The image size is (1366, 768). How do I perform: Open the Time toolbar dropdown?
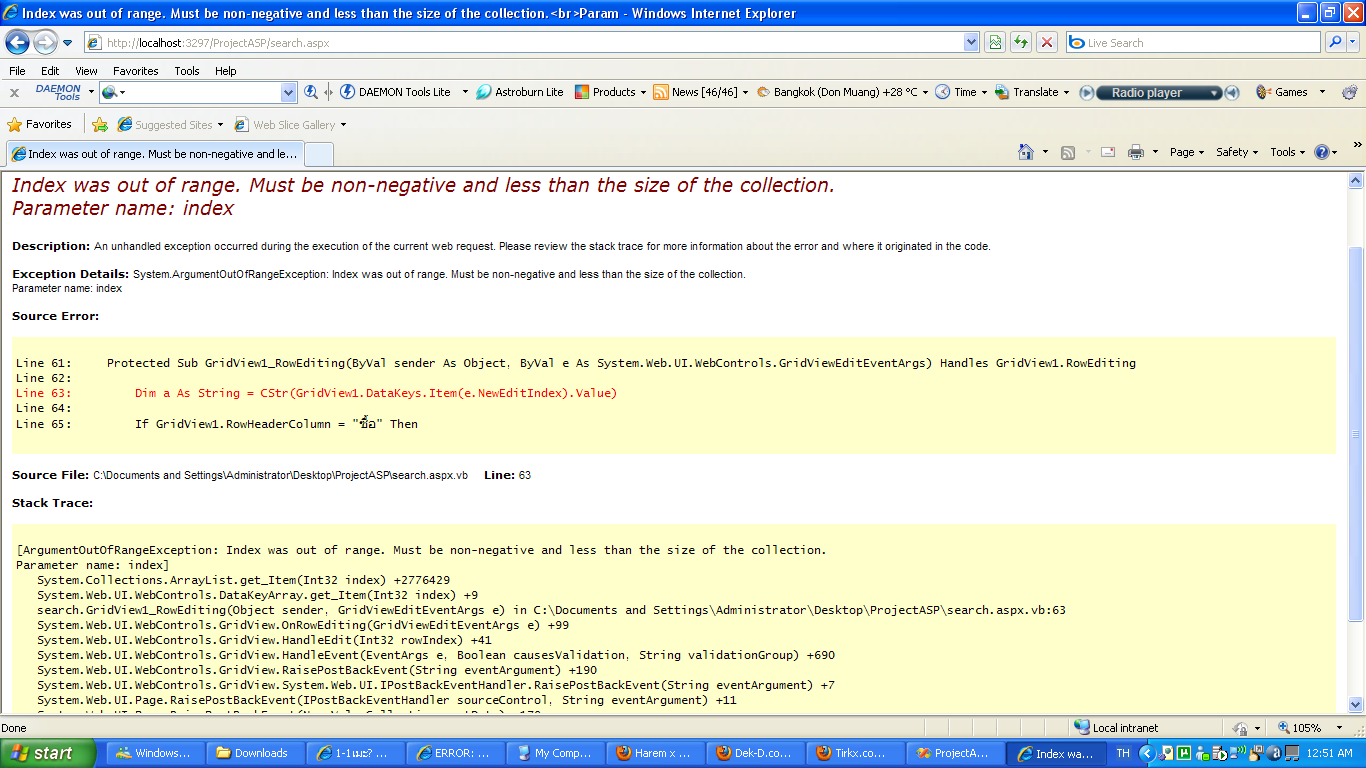pyautogui.click(x=961, y=92)
